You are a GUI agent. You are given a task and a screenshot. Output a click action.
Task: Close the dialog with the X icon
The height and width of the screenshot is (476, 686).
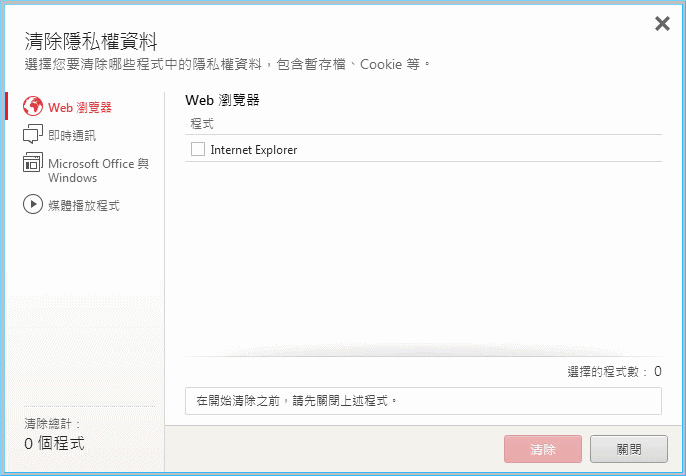pos(661,24)
